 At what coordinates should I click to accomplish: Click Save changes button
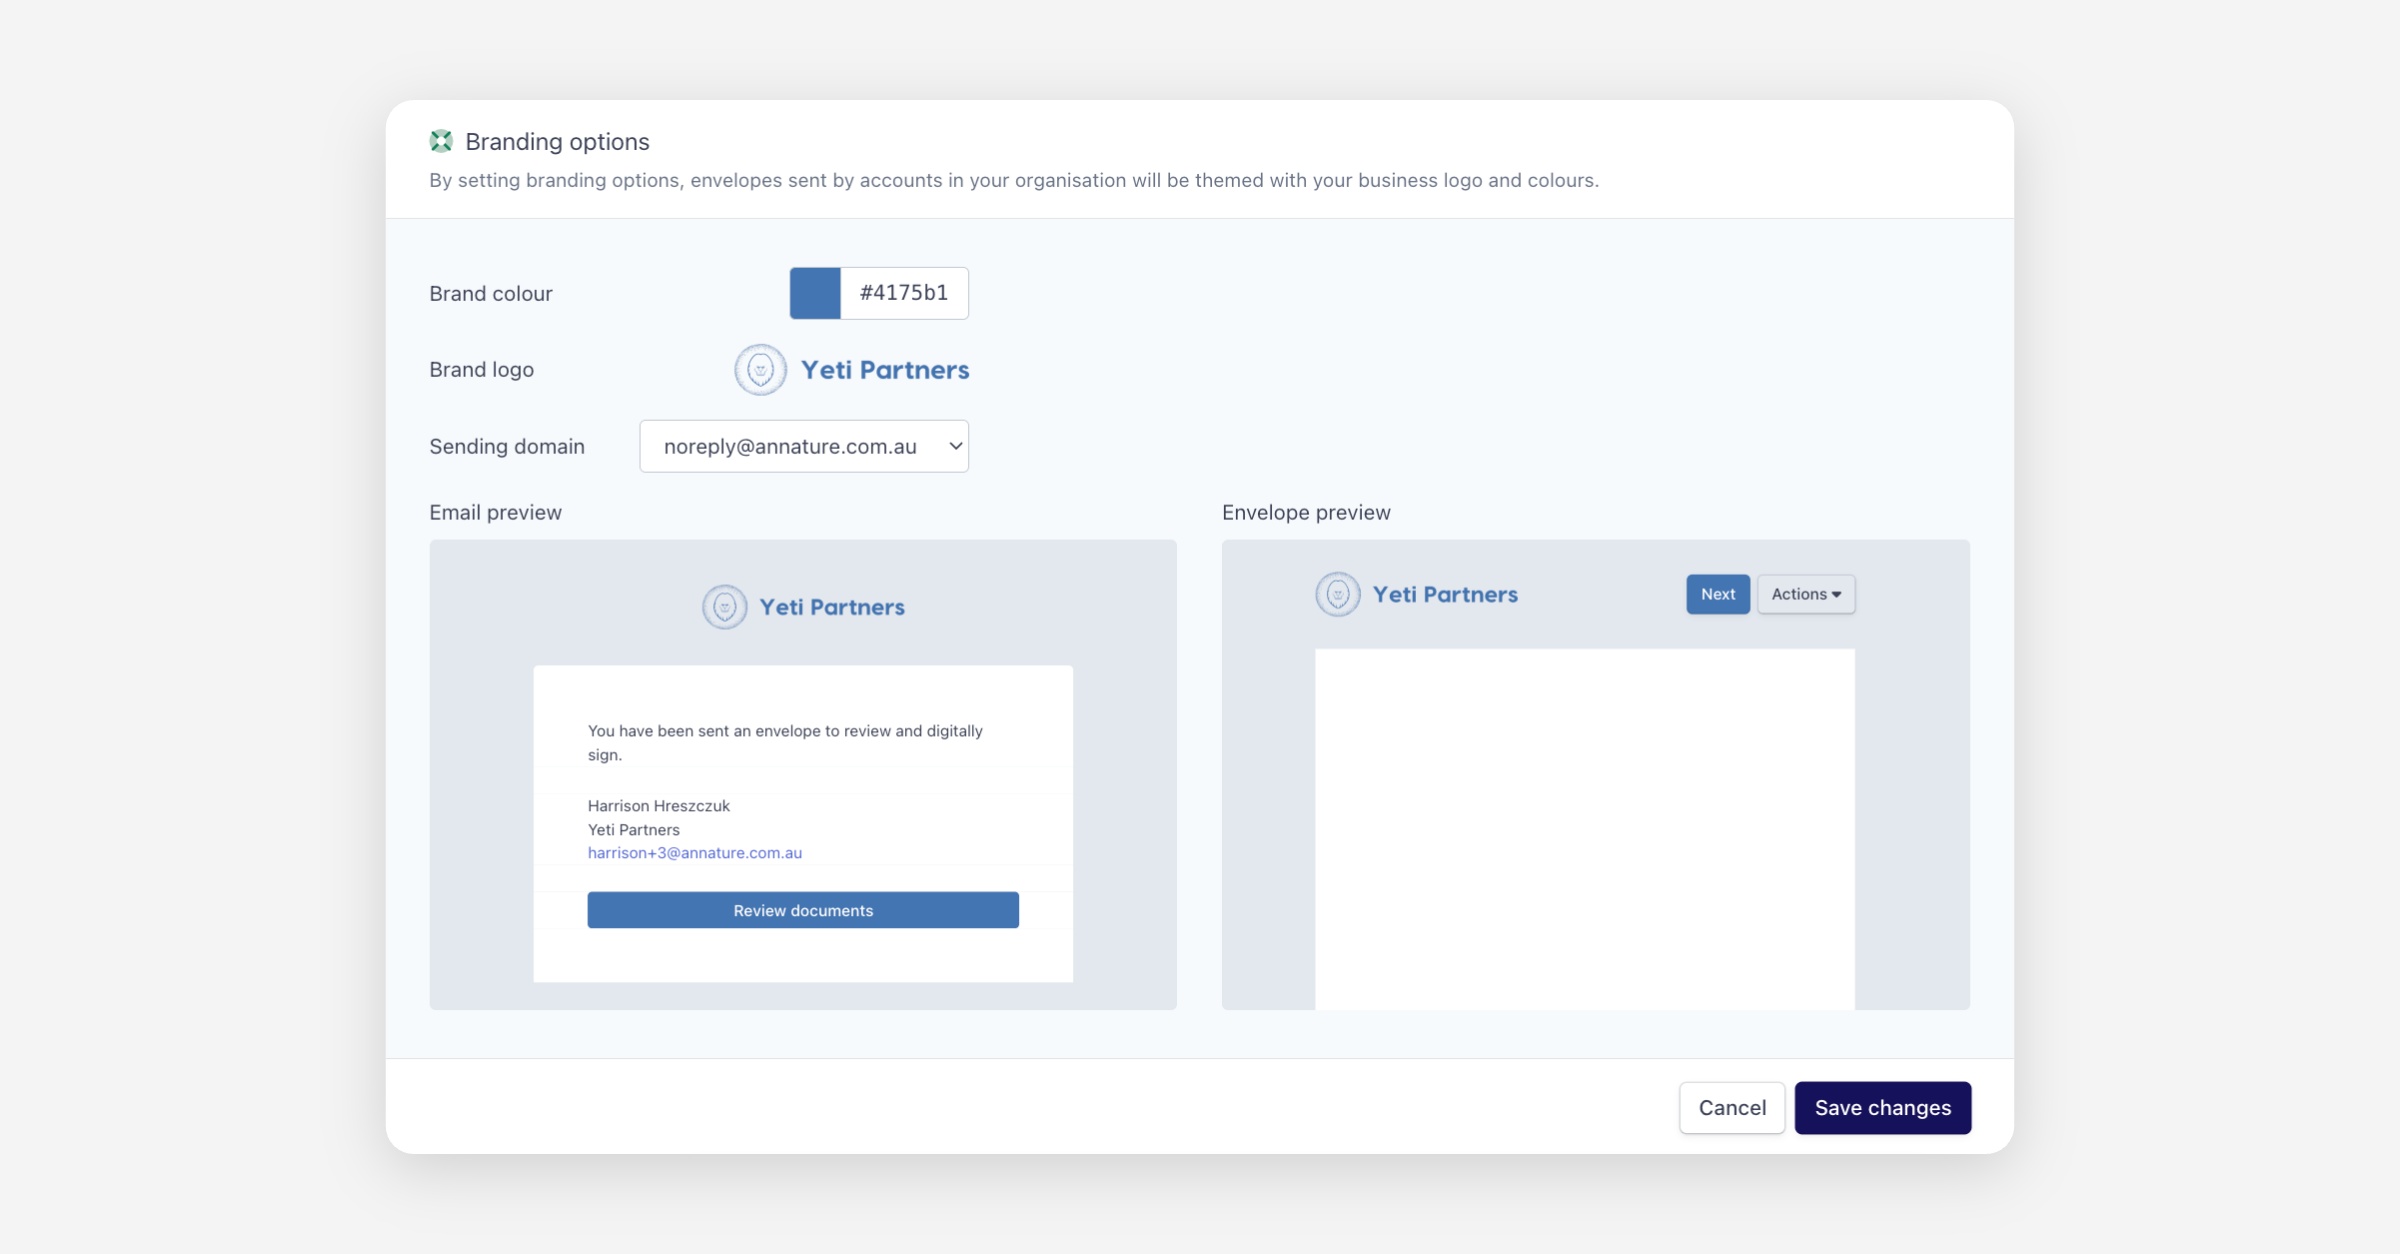pos(1882,1107)
